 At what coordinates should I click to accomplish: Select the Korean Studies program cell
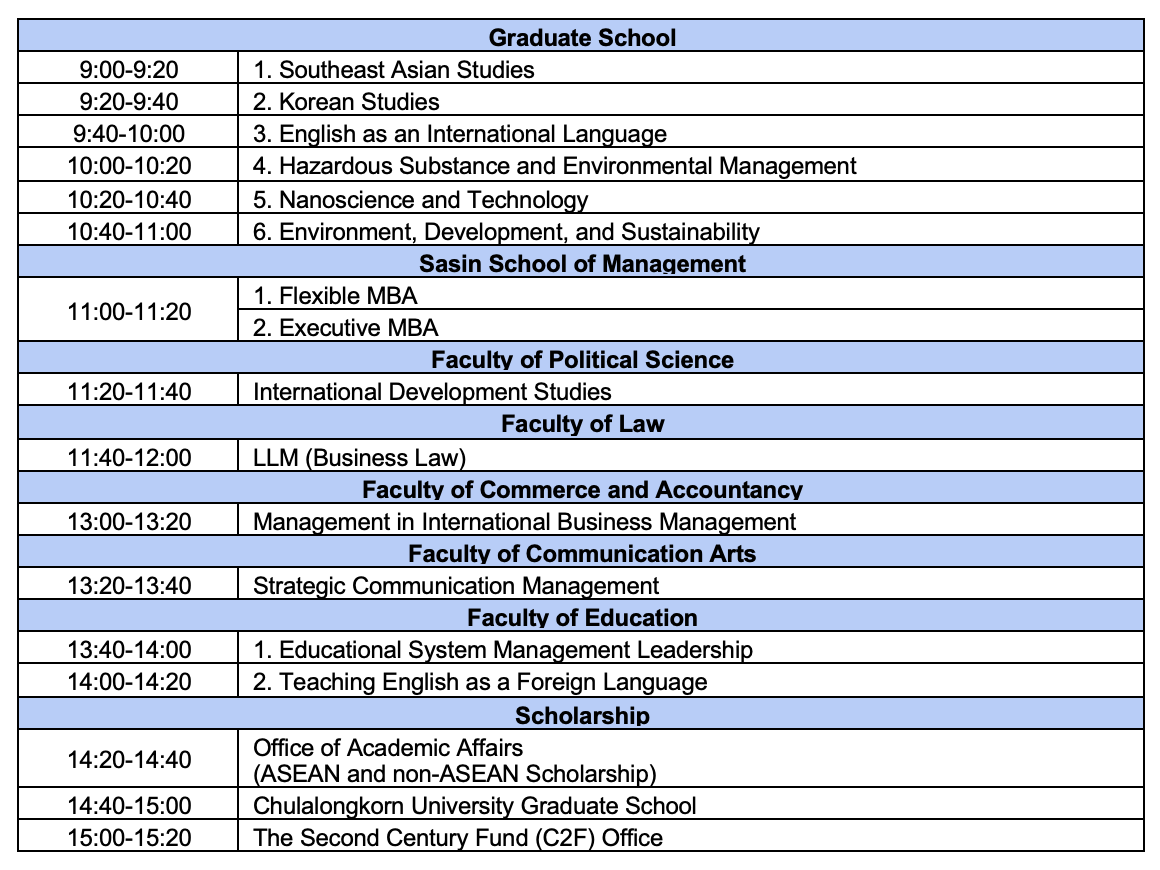(340, 102)
